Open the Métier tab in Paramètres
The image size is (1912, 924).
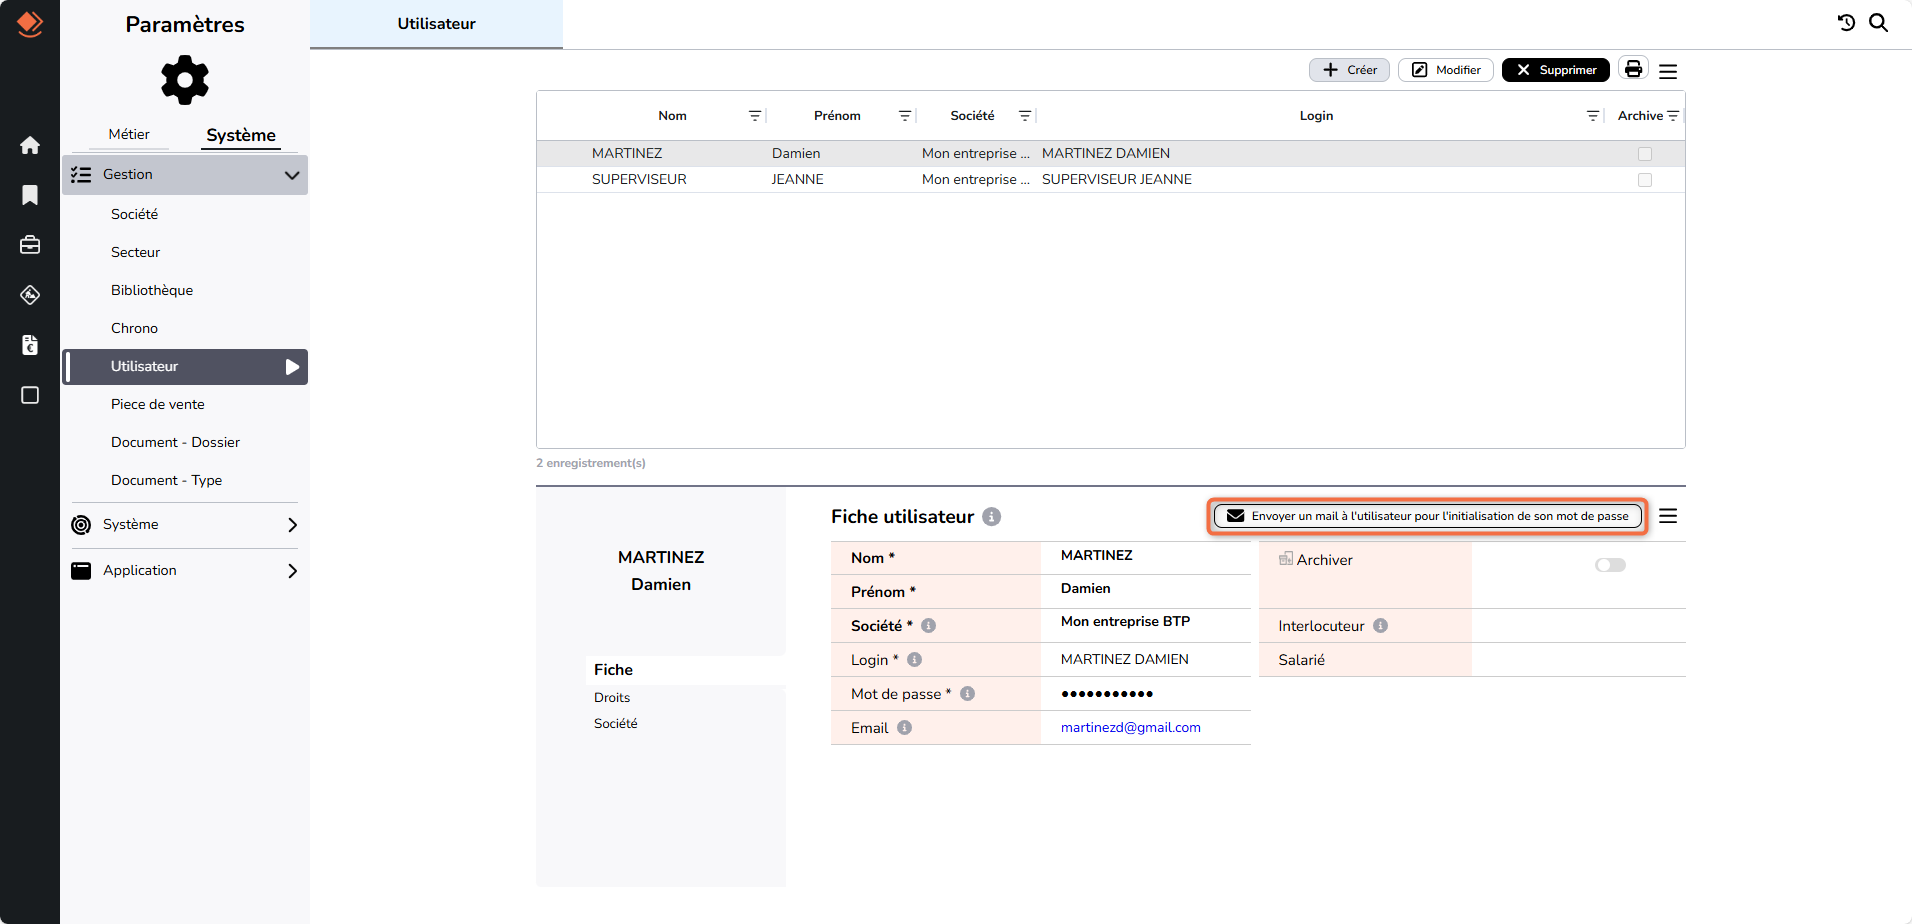(x=127, y=134)
